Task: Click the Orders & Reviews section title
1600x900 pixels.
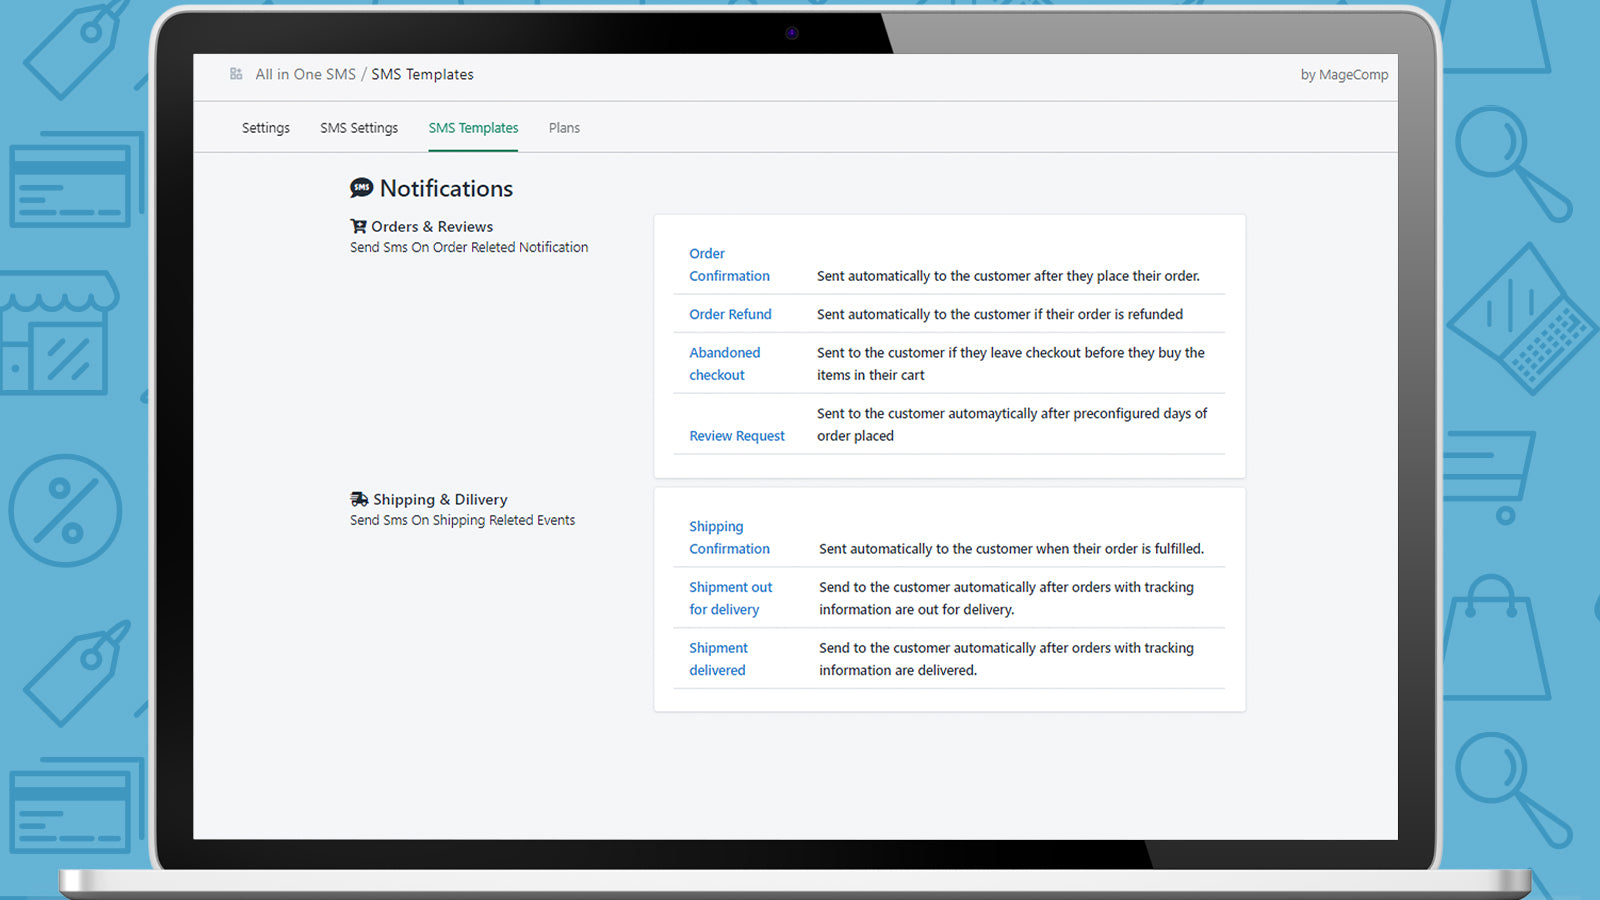Action: click(432, 227)
